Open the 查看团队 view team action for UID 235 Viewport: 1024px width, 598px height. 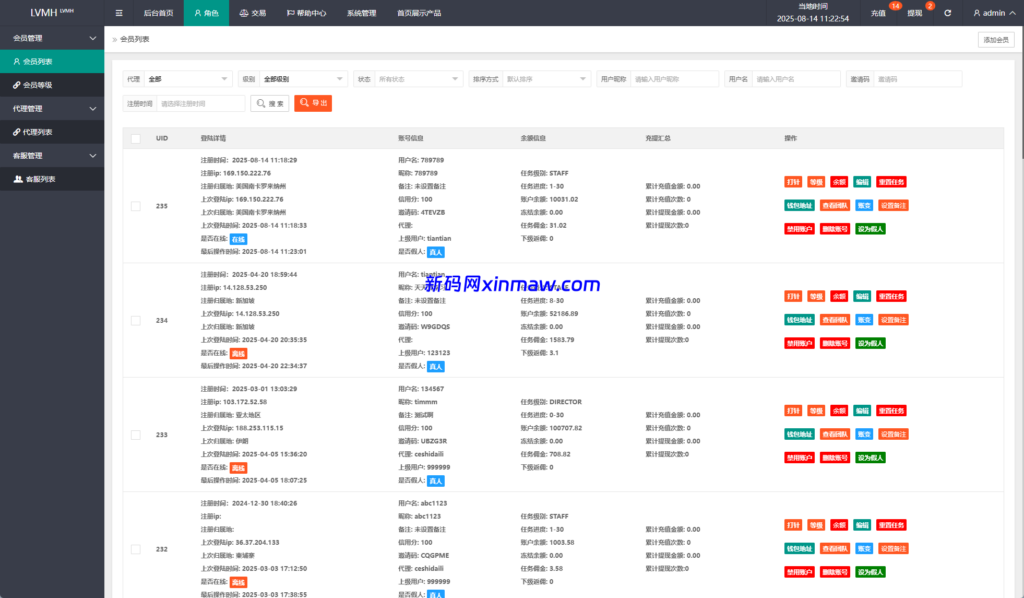pos(835,205)
